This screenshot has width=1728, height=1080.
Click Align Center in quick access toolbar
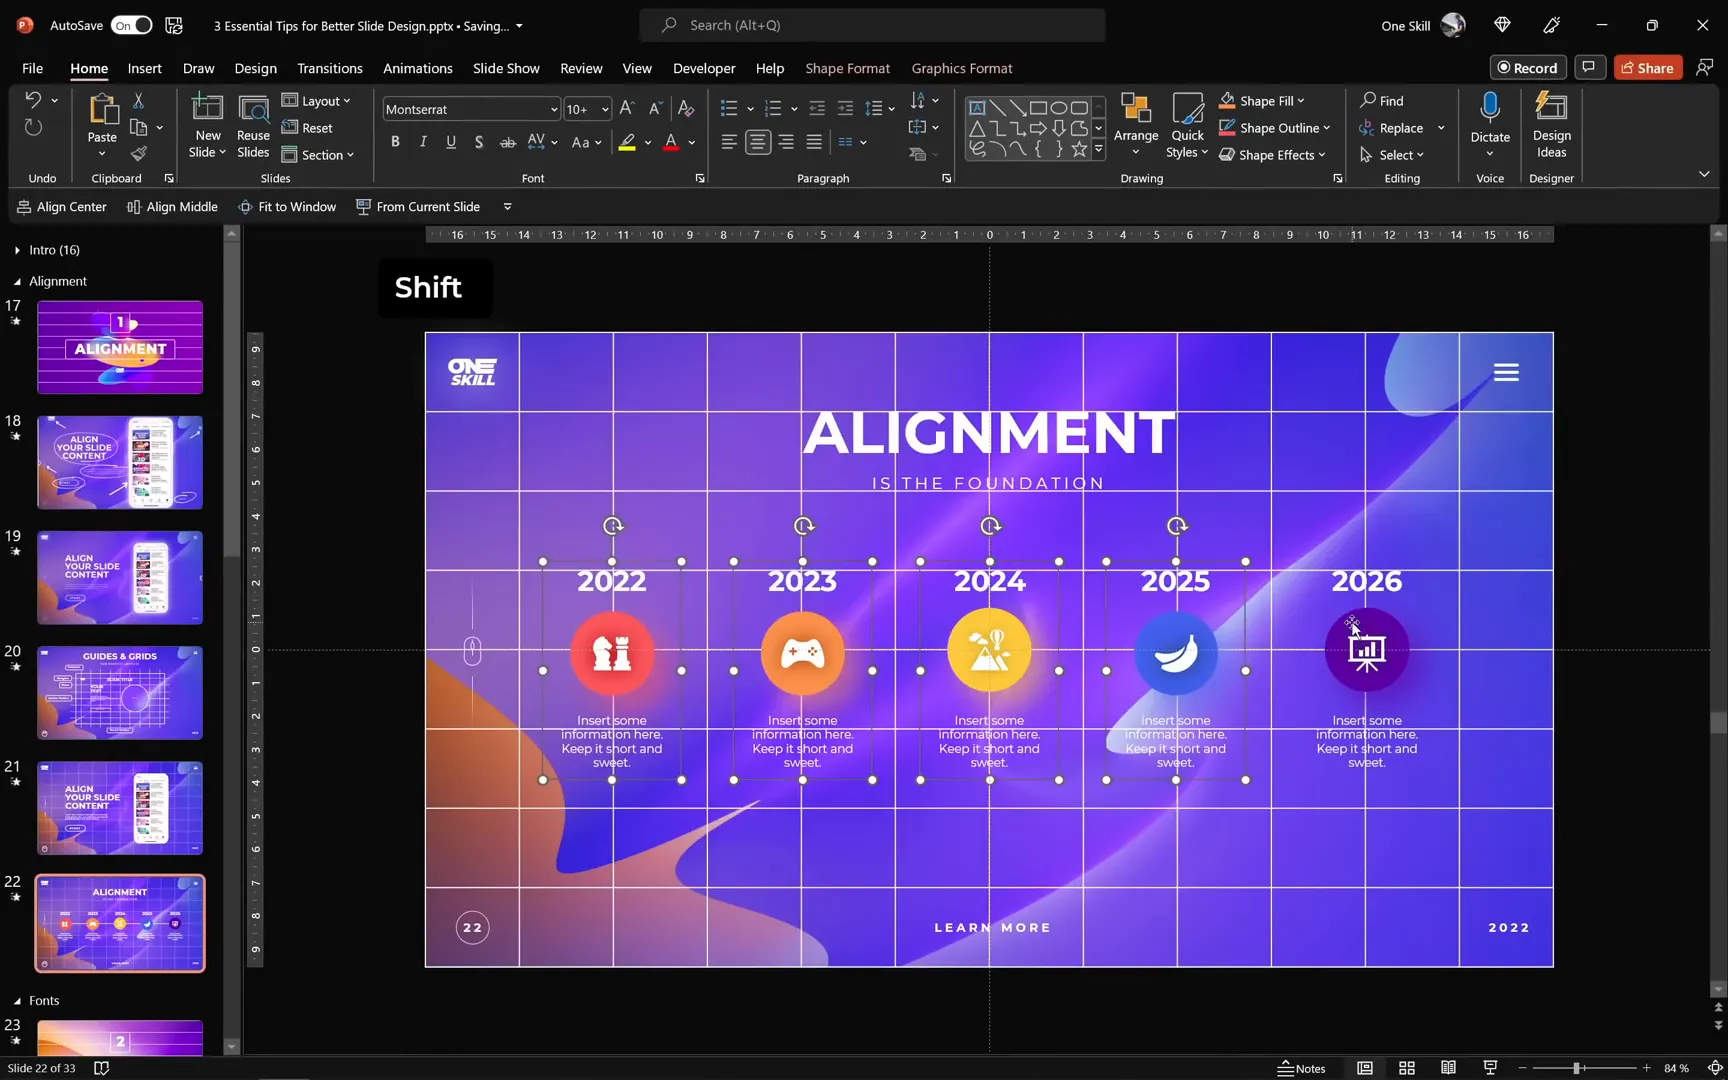click(61, 206)
